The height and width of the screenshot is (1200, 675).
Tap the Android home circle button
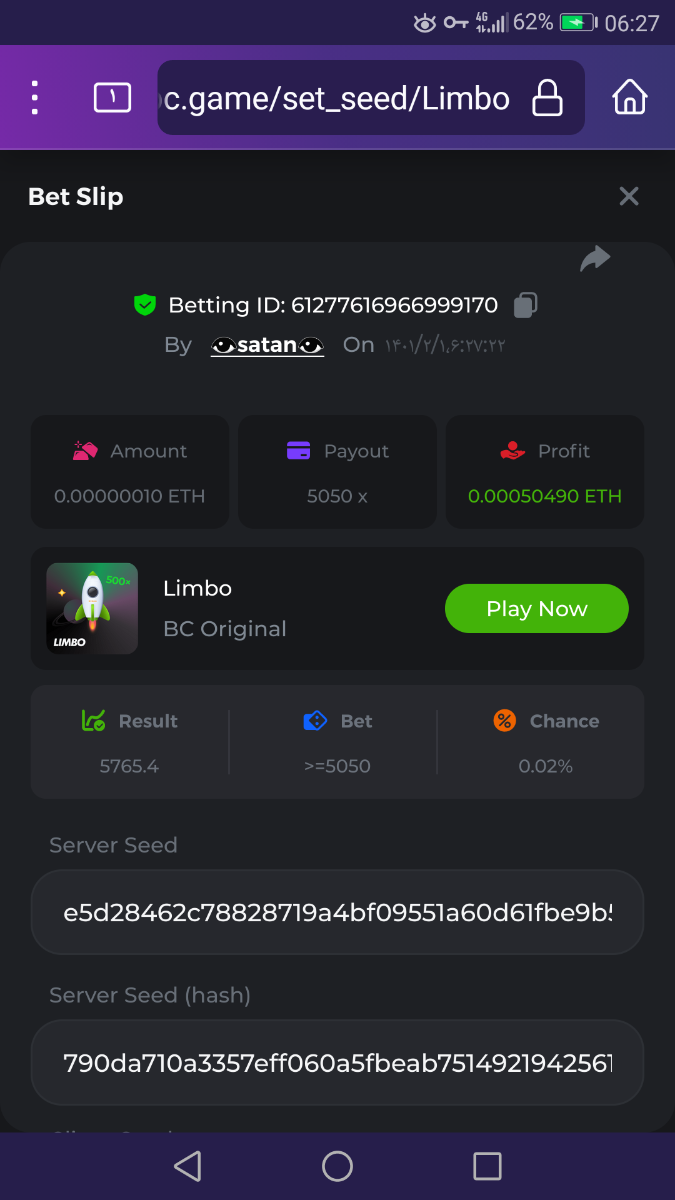[337, 1166]
